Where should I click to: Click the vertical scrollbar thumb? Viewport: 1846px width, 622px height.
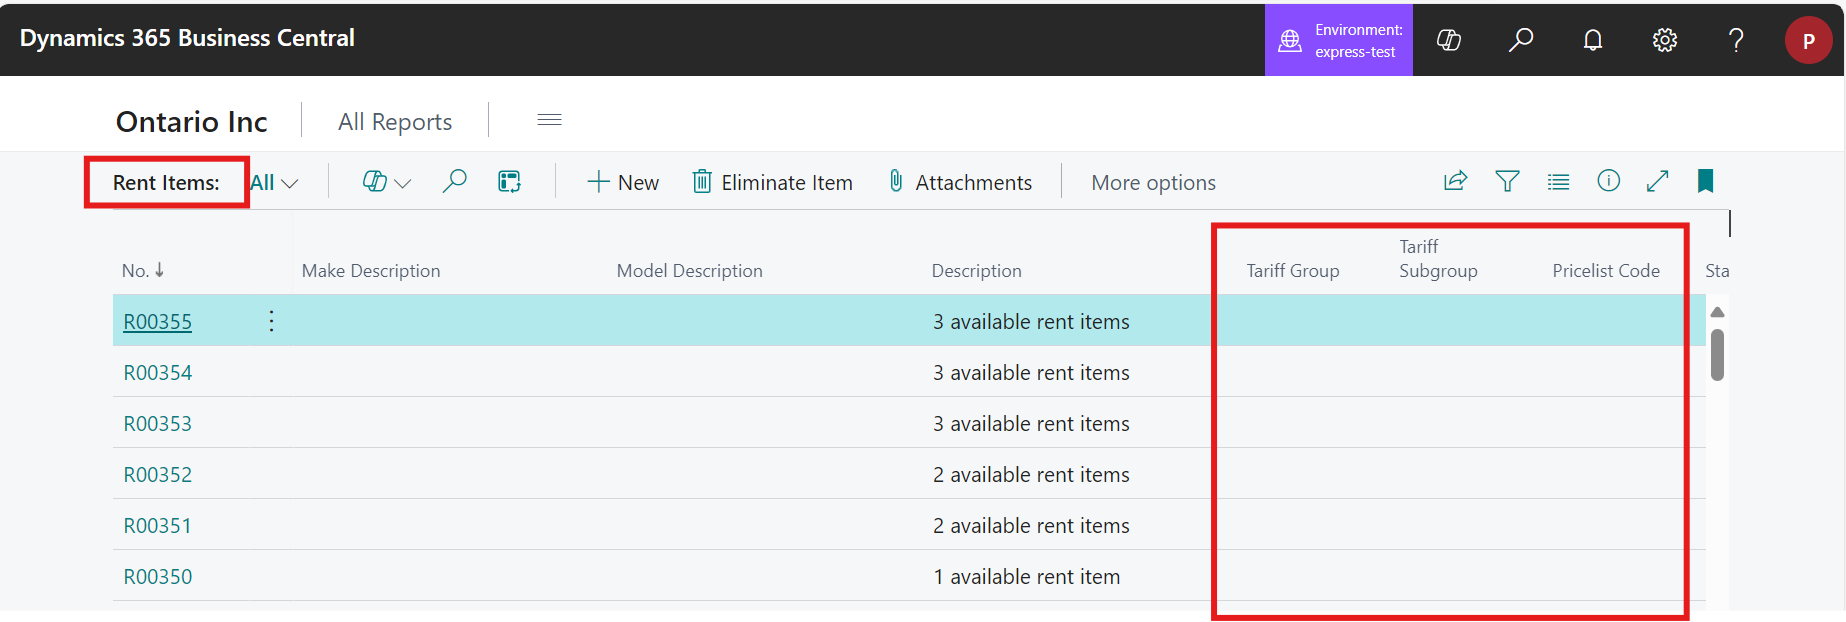pyautogui.click(x=1717, y=355)
